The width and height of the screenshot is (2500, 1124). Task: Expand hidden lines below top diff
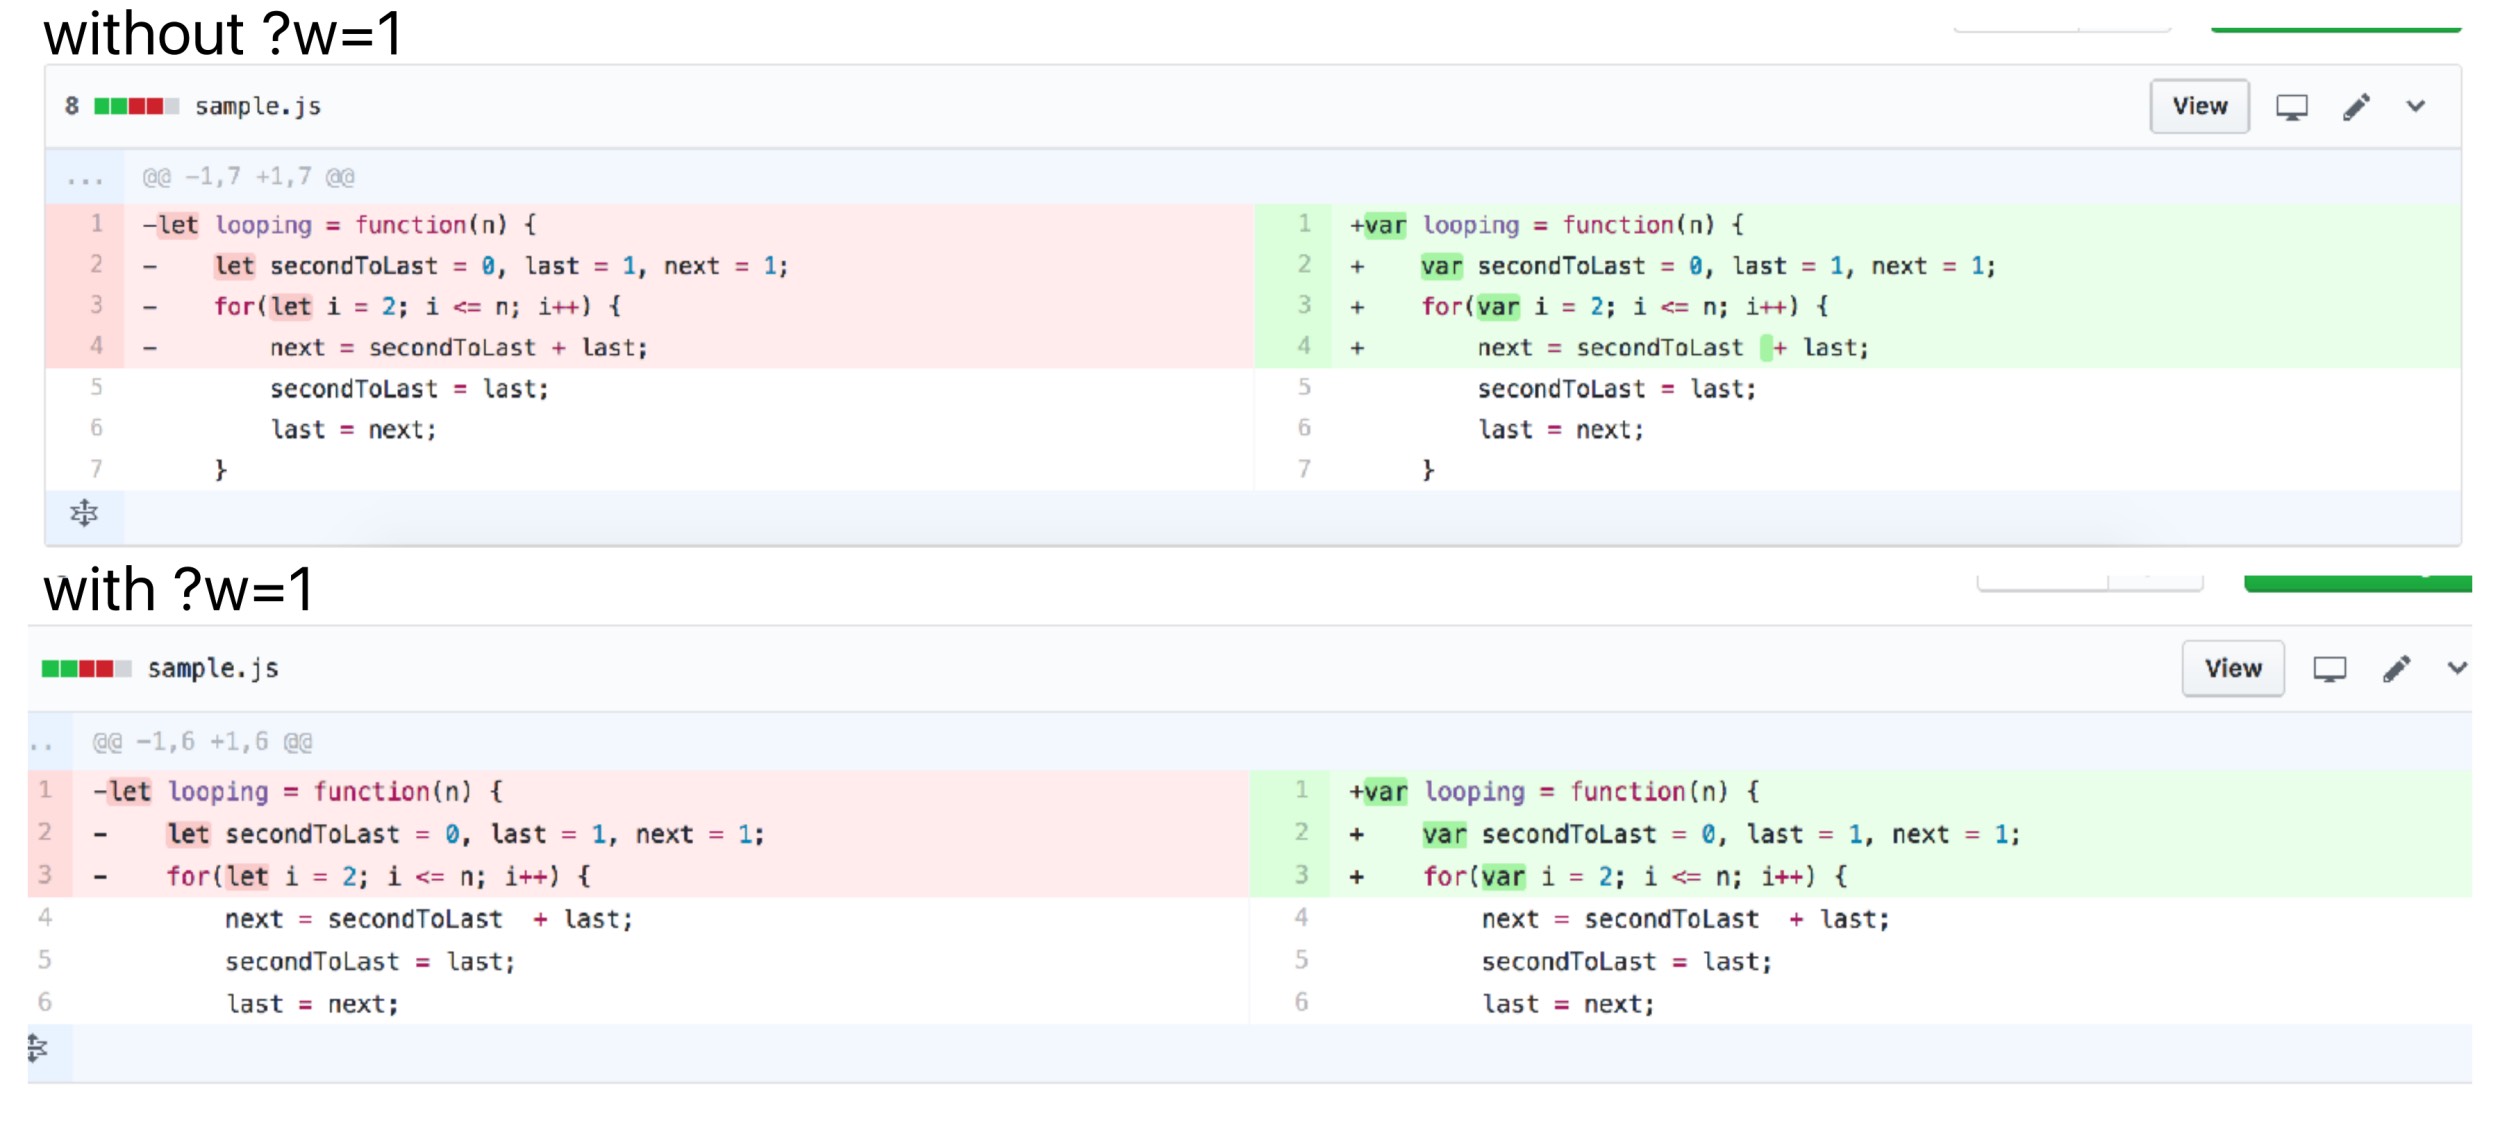click(84, 514)
